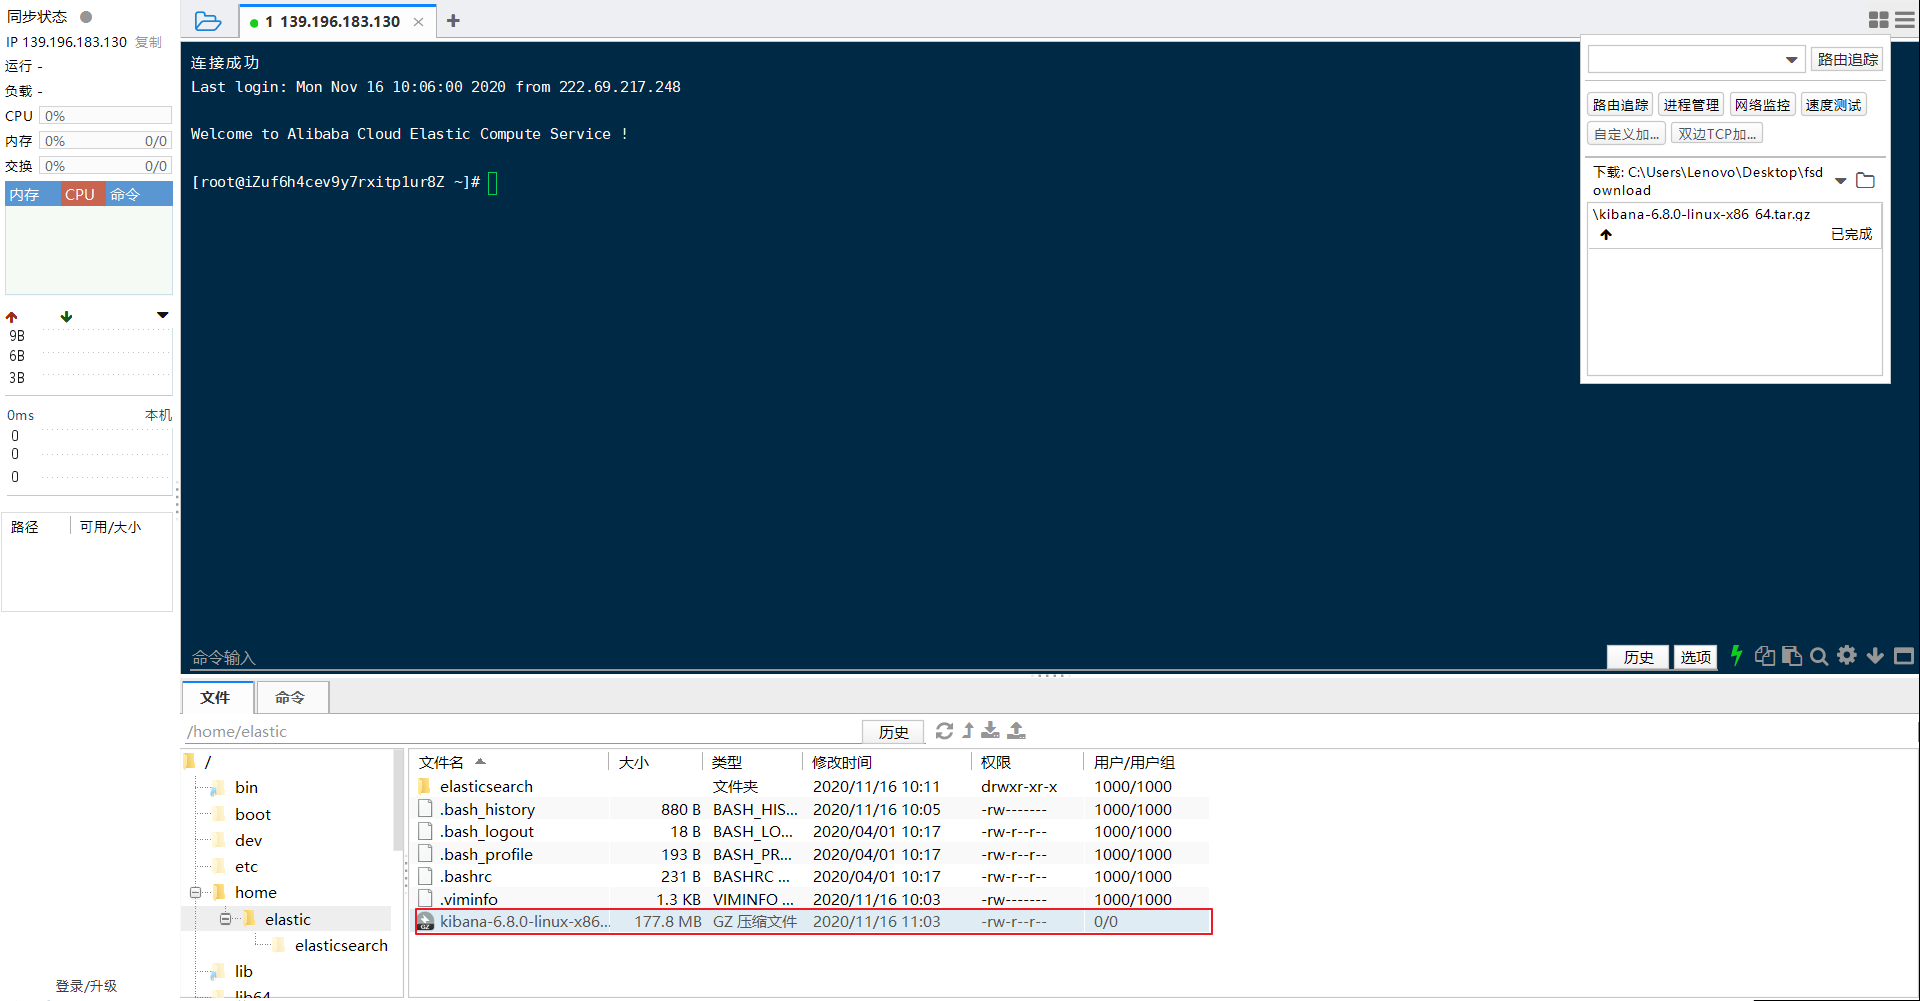Refresh the file list

point(944,731)
